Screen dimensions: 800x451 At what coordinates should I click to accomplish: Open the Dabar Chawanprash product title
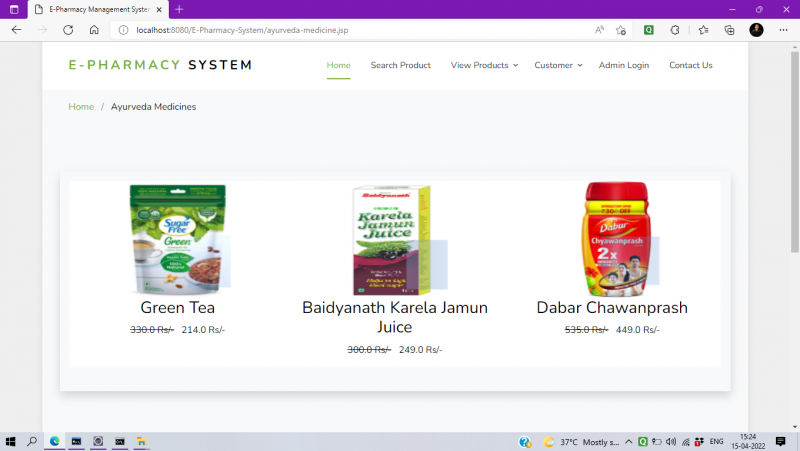coord(612,308)
